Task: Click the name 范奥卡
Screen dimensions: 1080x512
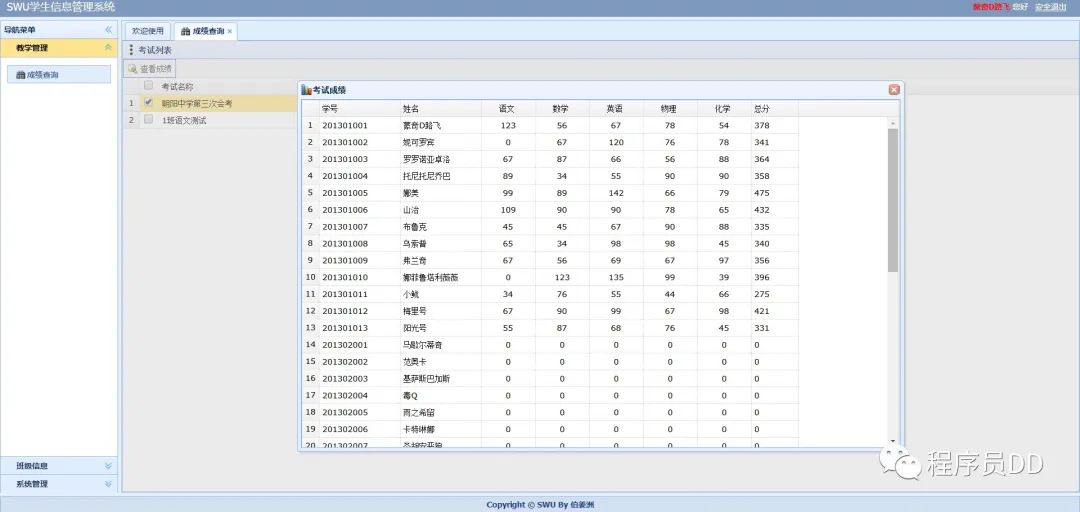Action: point(415,362)
